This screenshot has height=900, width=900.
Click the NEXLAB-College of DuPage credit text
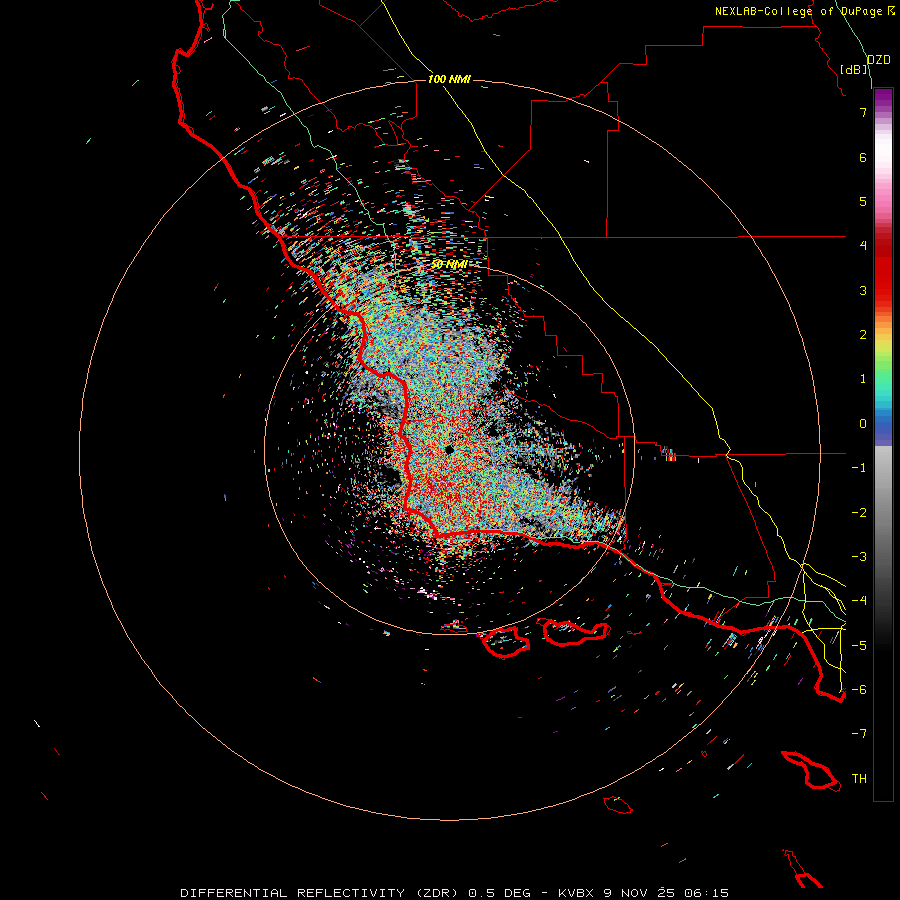click(798, 11)
